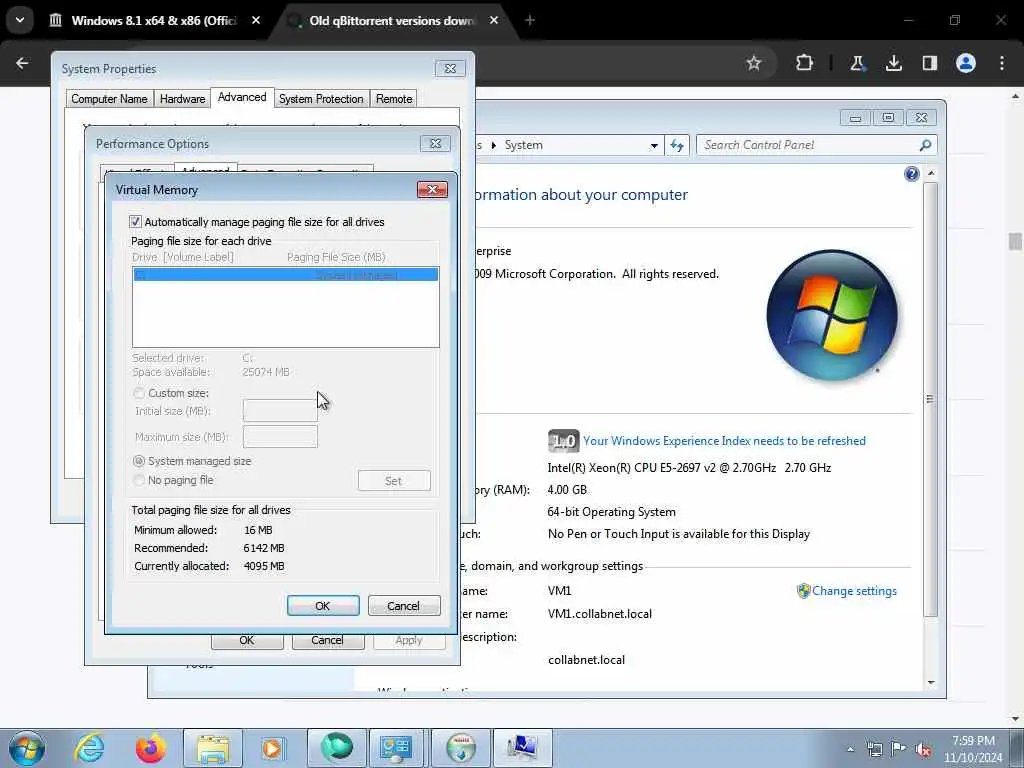Open the System Properties taskbar icon
The width and height of the screenshot is (1024, 768).
pyautogui.click(x=522, y=748)
